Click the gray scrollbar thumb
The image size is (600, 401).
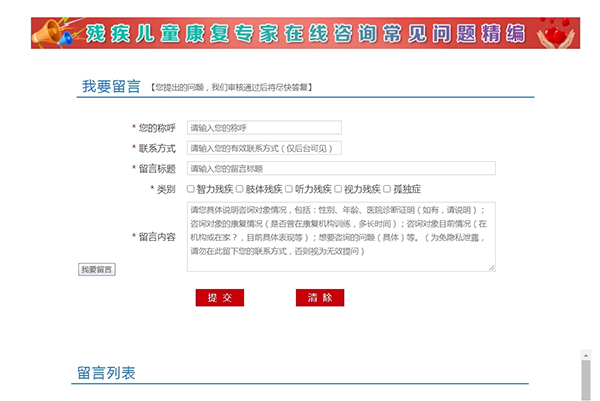tap(586, 380)
